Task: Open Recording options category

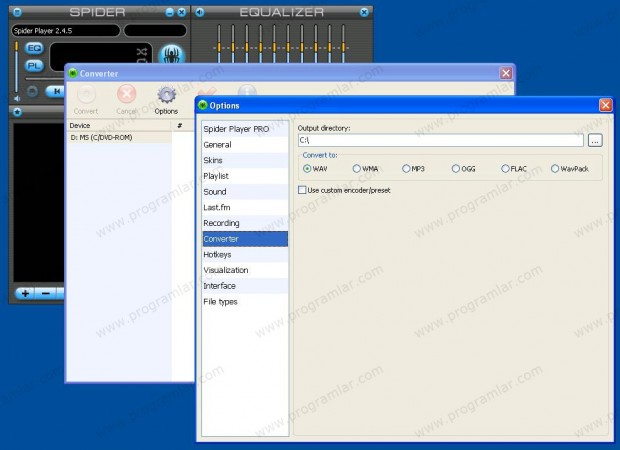Action: tap(245, 223)
